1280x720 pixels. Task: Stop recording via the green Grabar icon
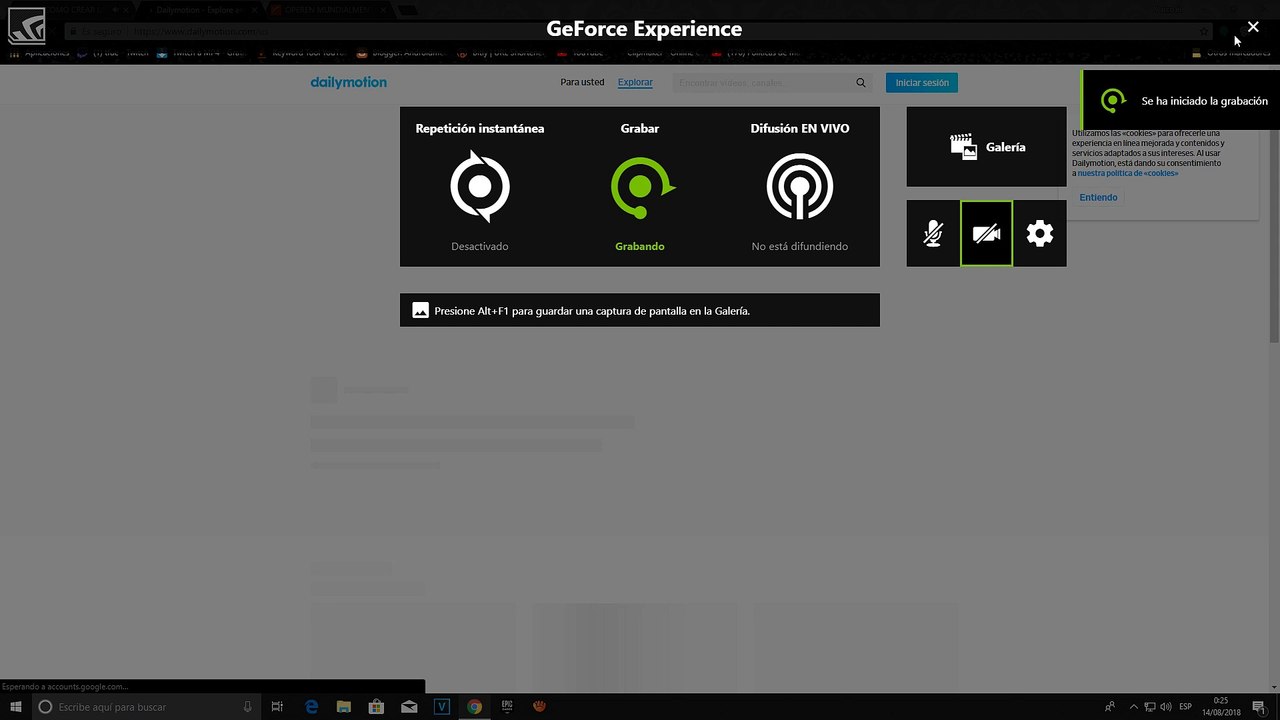pyautogui.click(x=641, y=187)
